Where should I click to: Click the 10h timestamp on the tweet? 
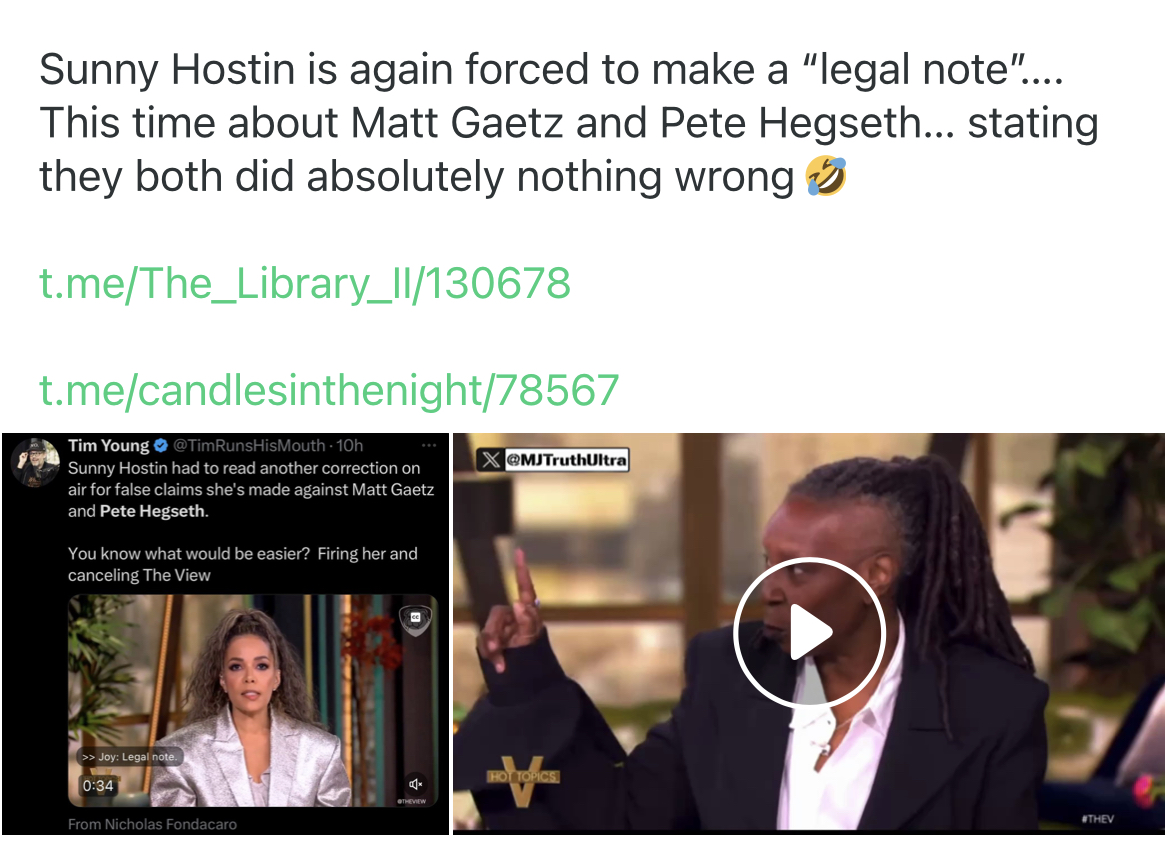click(x=349, y=446)
